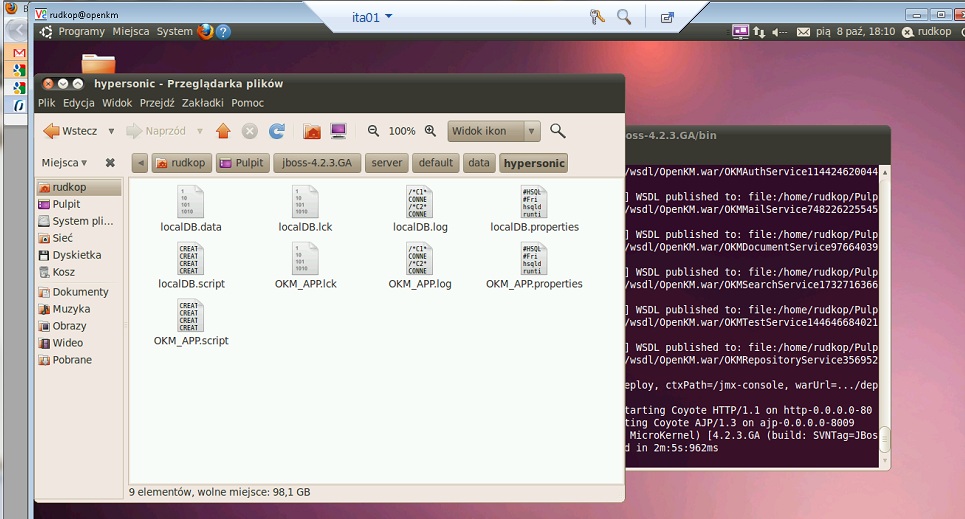Close the sidebar with the X

point(110,163)
